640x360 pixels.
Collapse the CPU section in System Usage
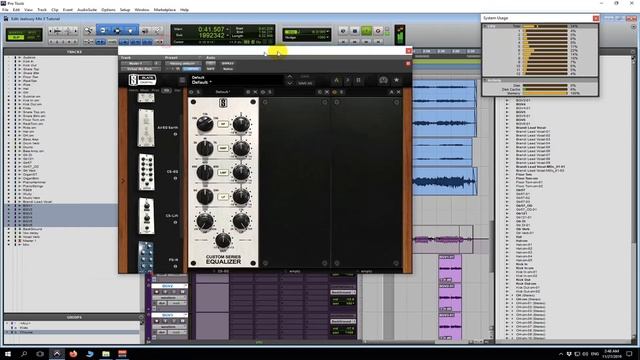pos(485,26)
